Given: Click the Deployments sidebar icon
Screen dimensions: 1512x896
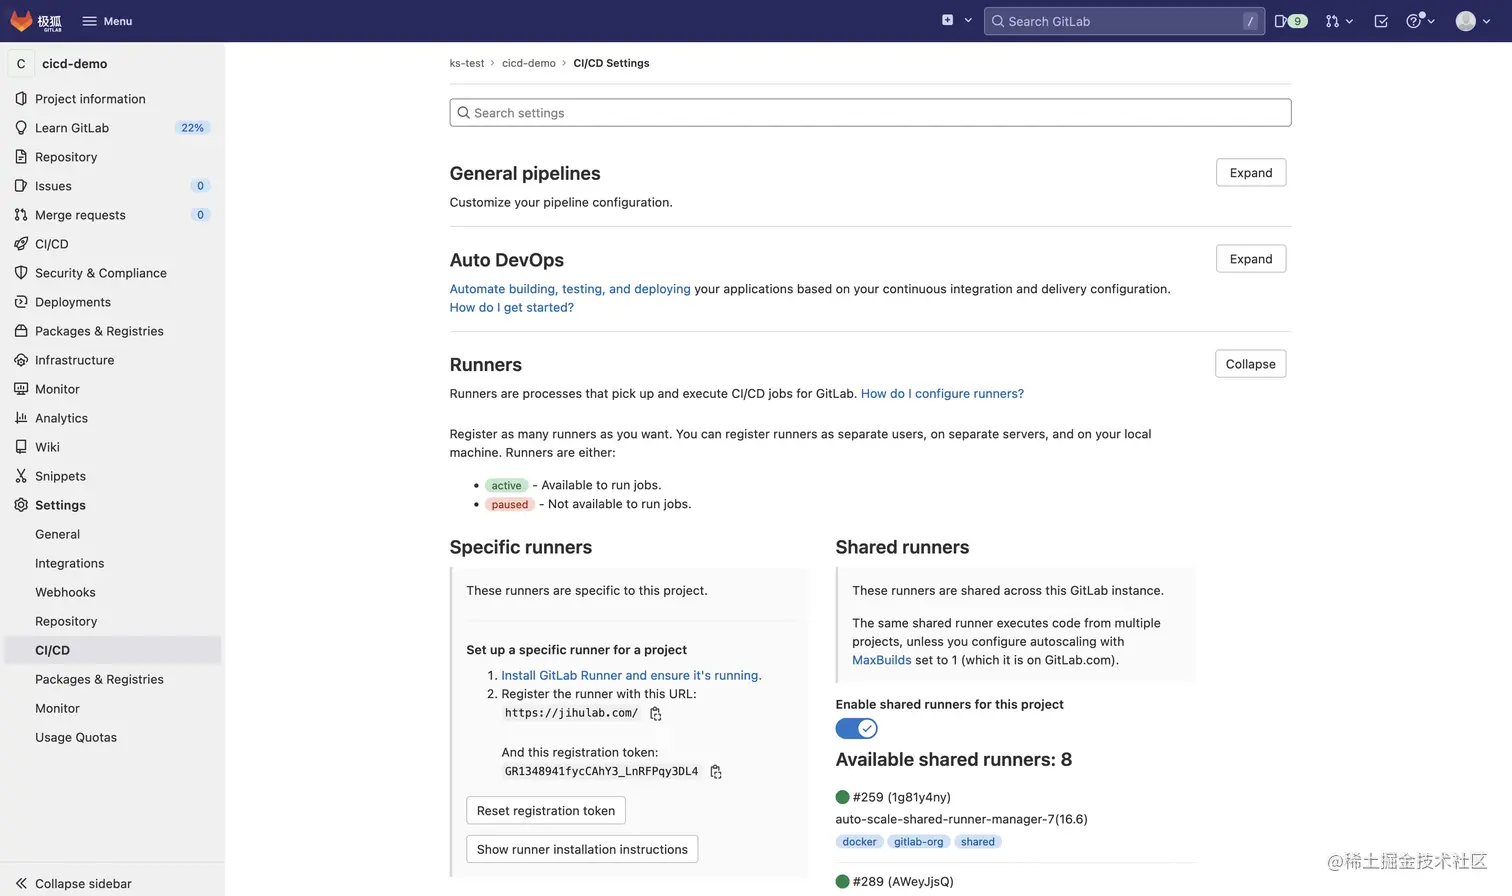Looking at the screenshot, I should click(x=21, y=302).
